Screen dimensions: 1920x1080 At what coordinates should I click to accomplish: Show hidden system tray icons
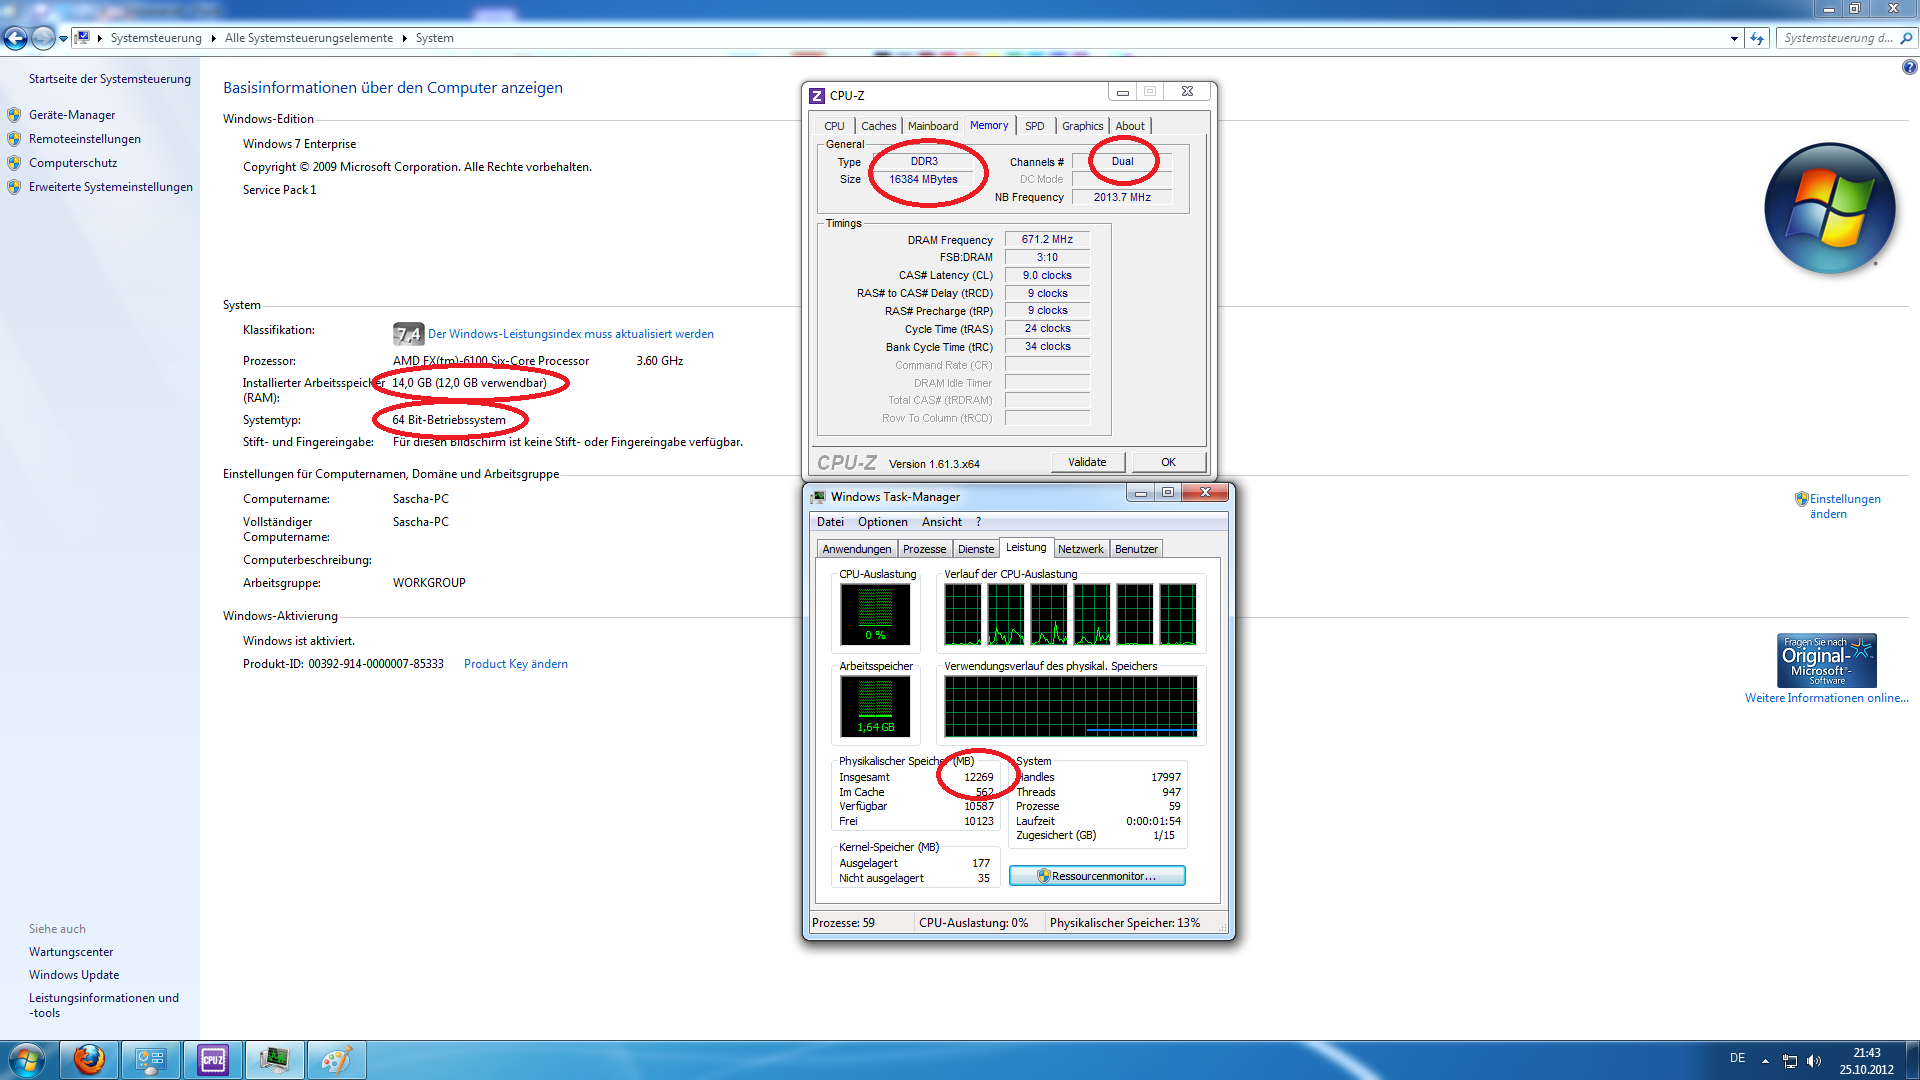pyautogui.click(x=1765, y=1060)
